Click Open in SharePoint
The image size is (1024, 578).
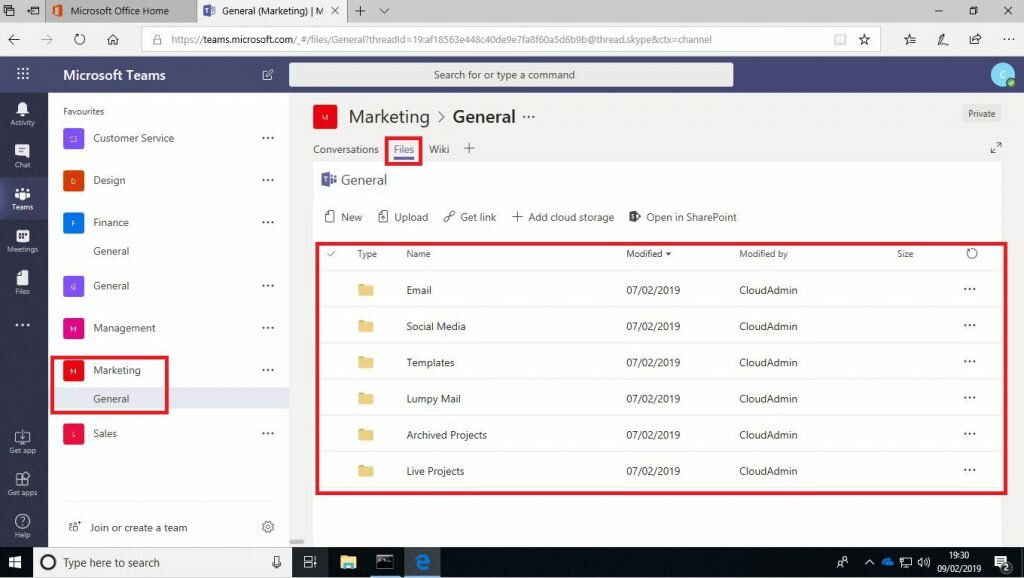pos(682,217)
